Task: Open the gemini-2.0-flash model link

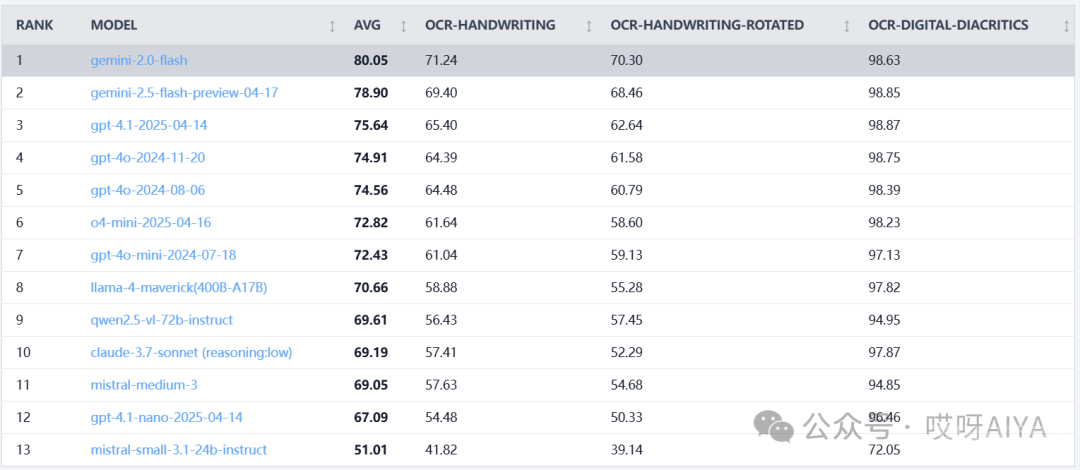Action: [x=139, y=61]
